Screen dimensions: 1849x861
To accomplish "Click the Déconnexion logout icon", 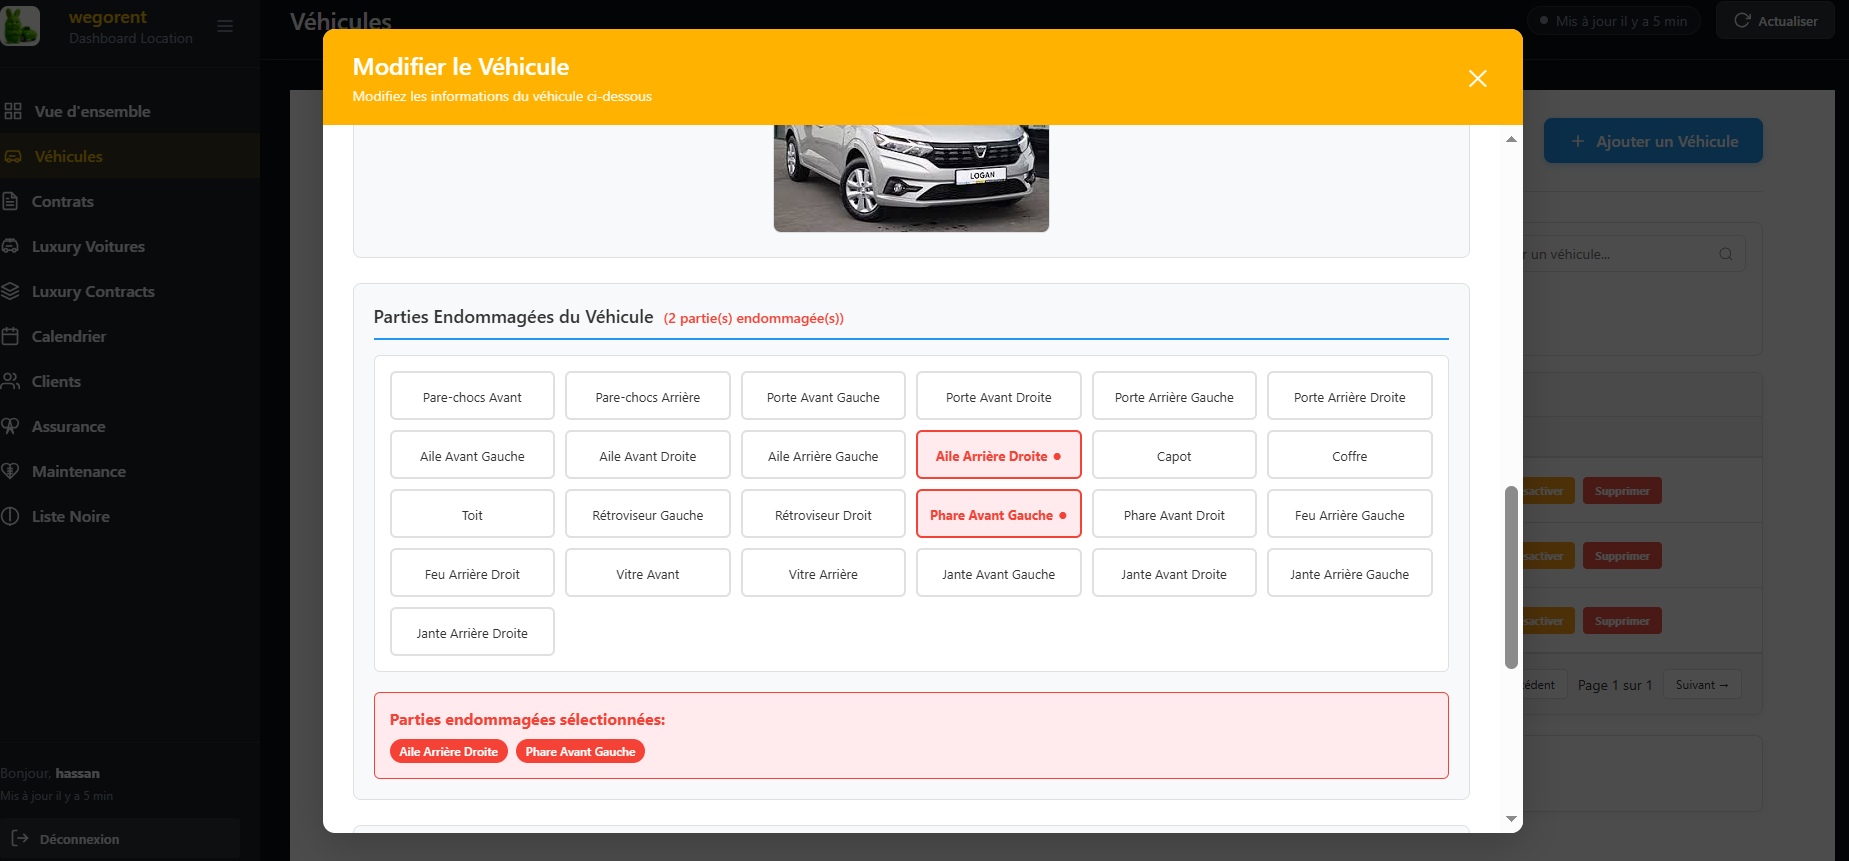I will click(x=20, y=838).
